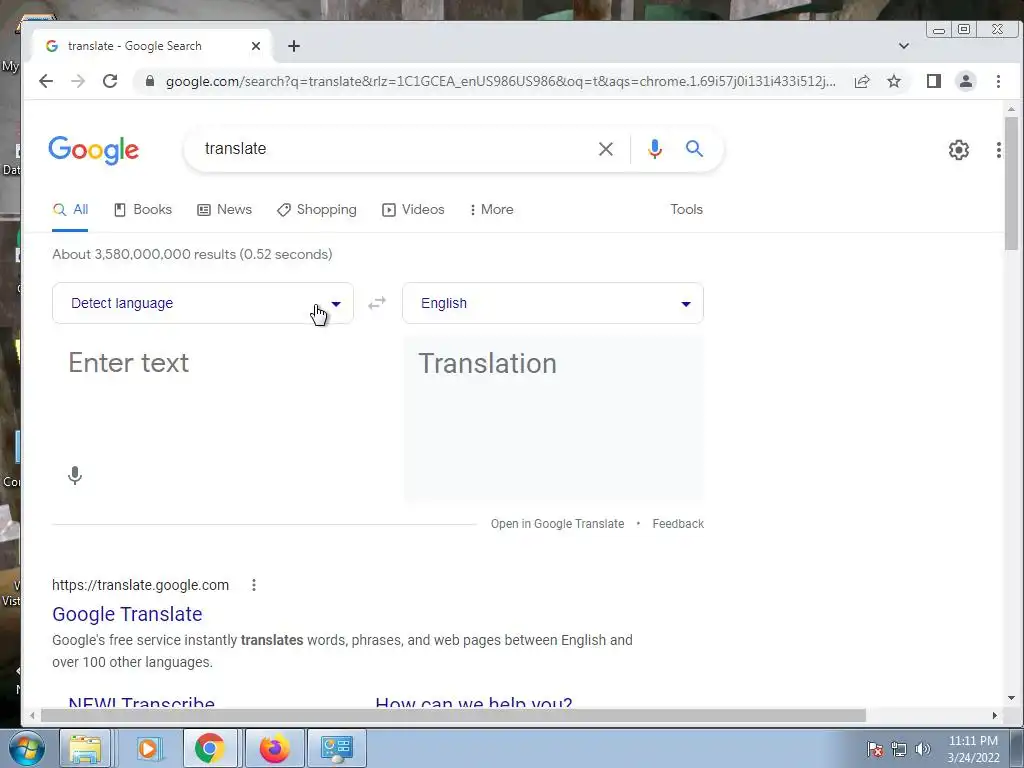Open the How can we help you? sitelink
Image resolution: width=1024 pixels, height=768 pixels.
473,703
